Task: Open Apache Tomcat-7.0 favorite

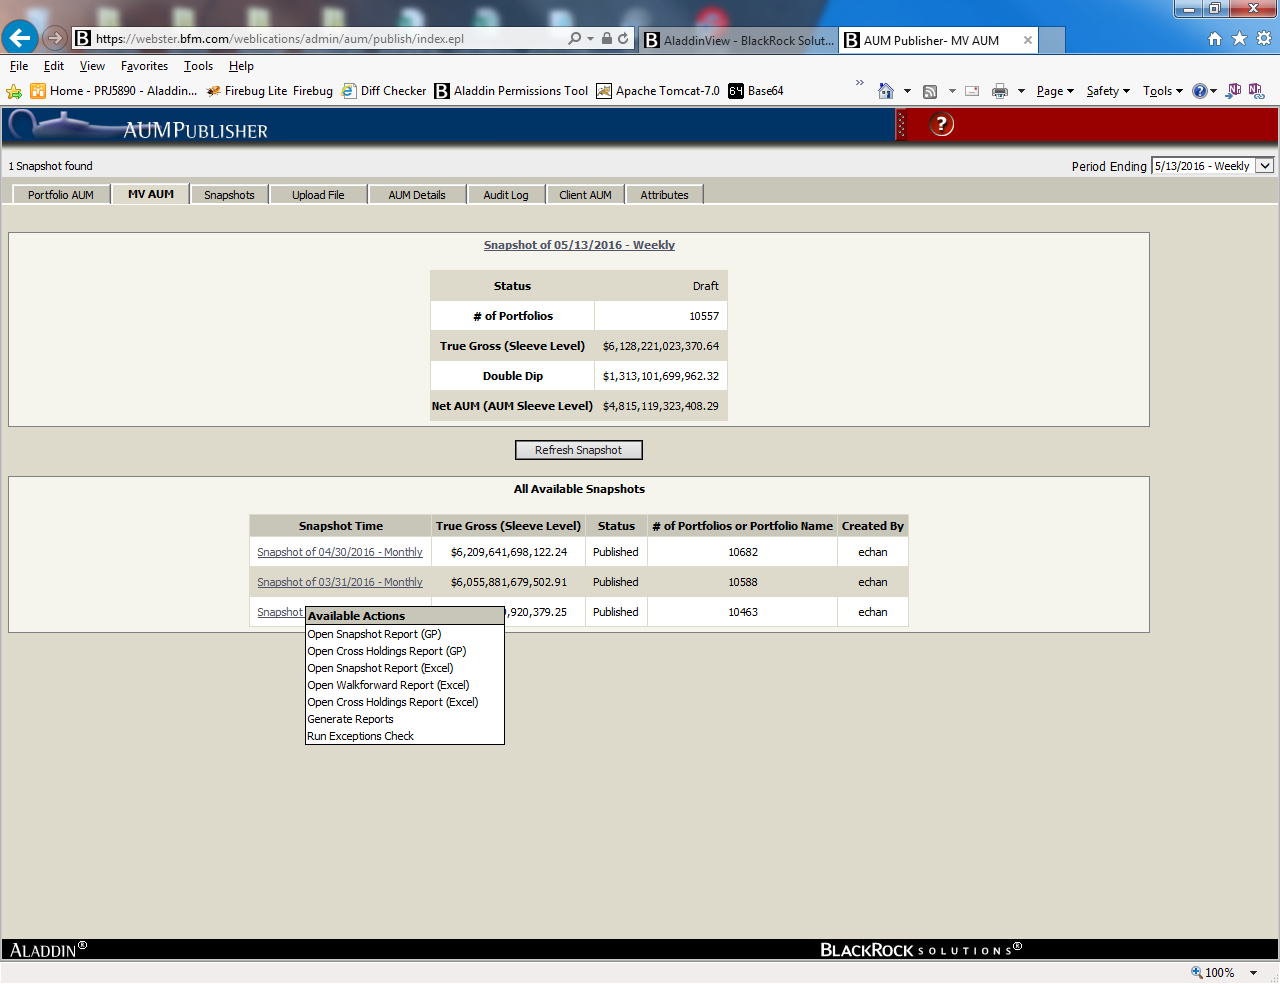Action: click(x=658, y=91)
